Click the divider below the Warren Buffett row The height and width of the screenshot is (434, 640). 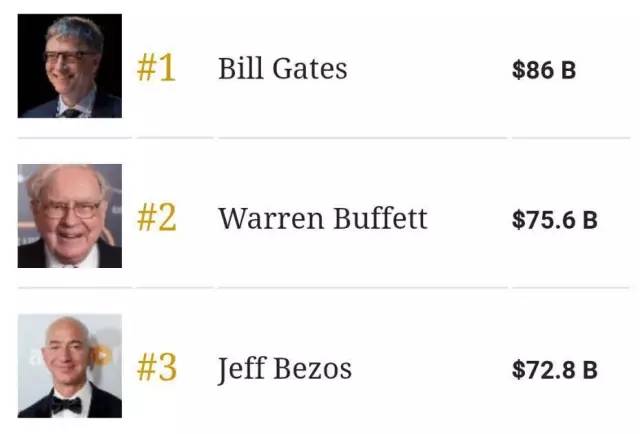[320, 287]
